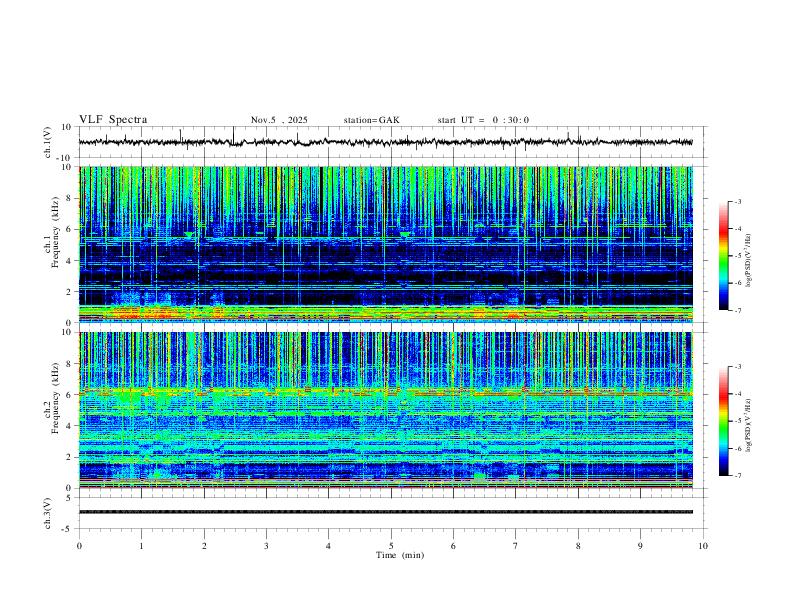This screenshot has height=612, width=792.
Task: Click the ch.1 color scale bar
Action: click(x=724, y=256)
